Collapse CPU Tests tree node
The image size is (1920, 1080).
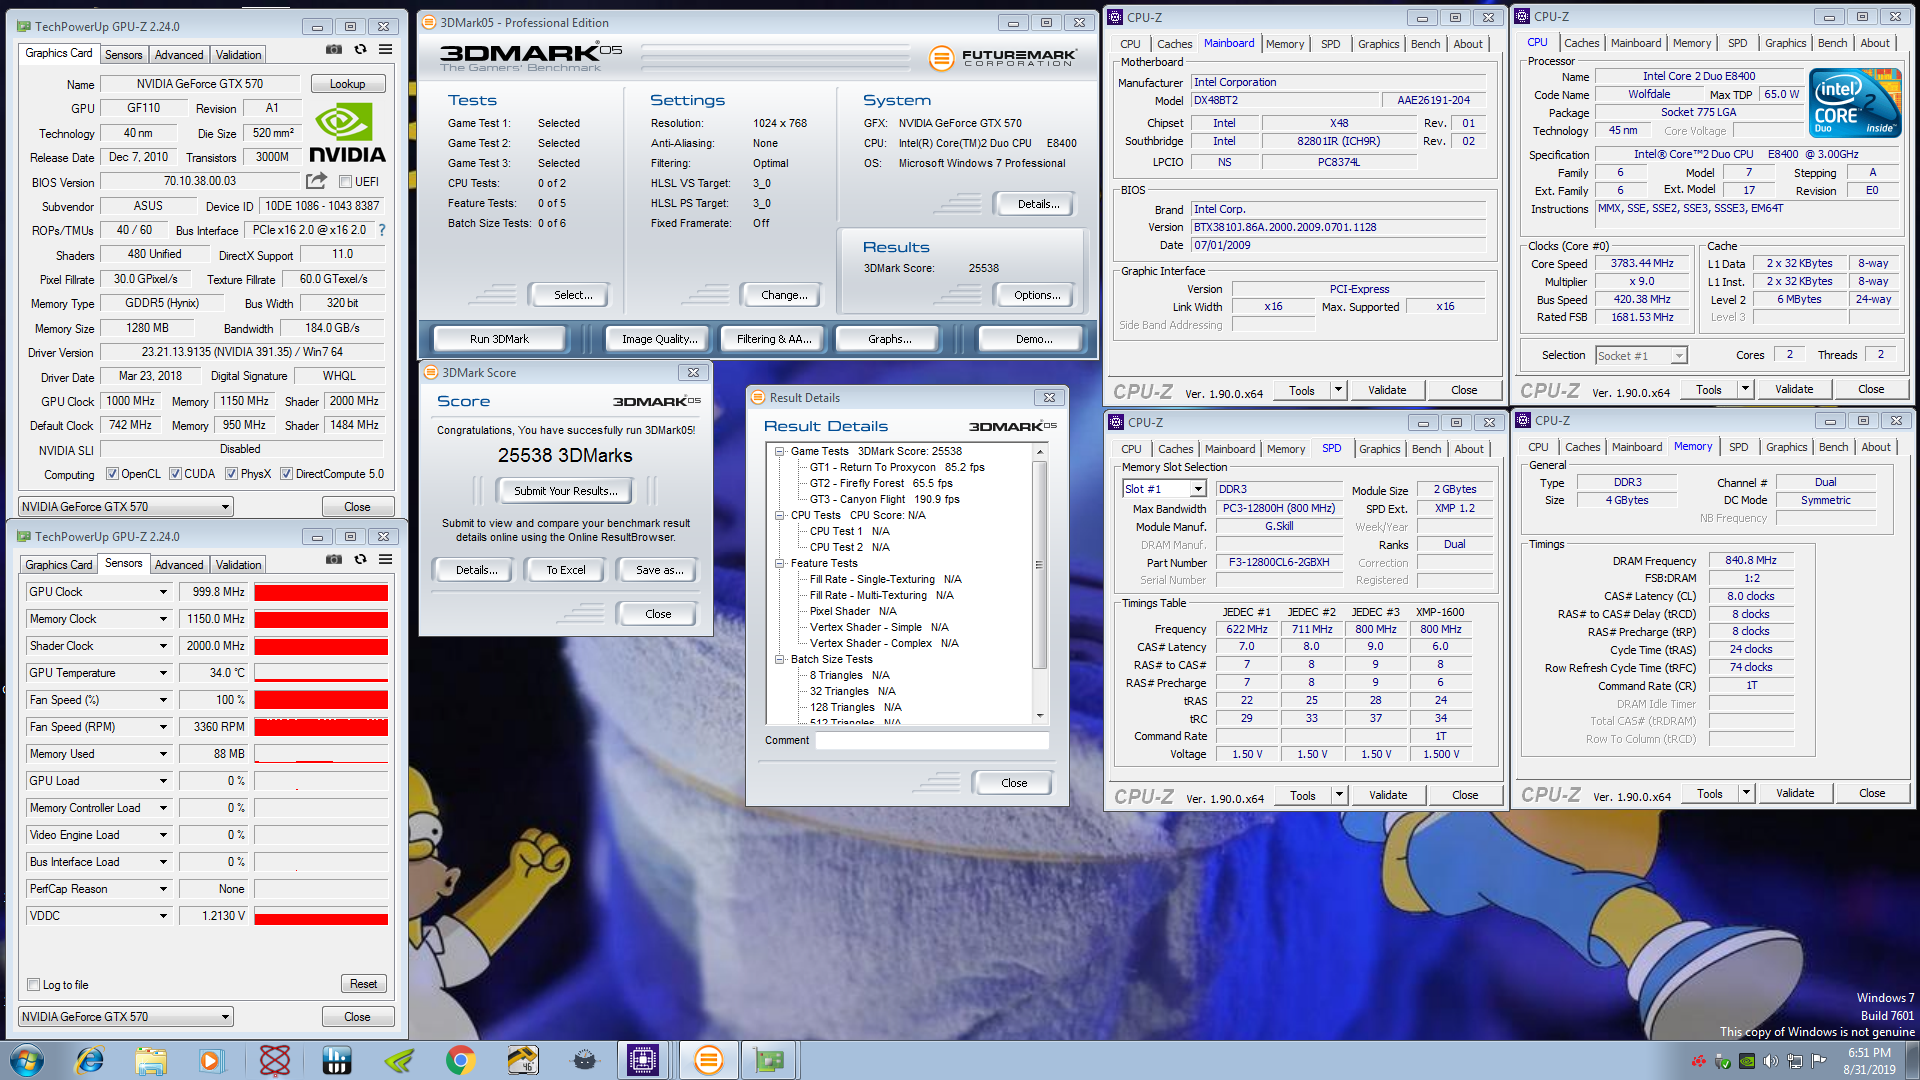779,515
